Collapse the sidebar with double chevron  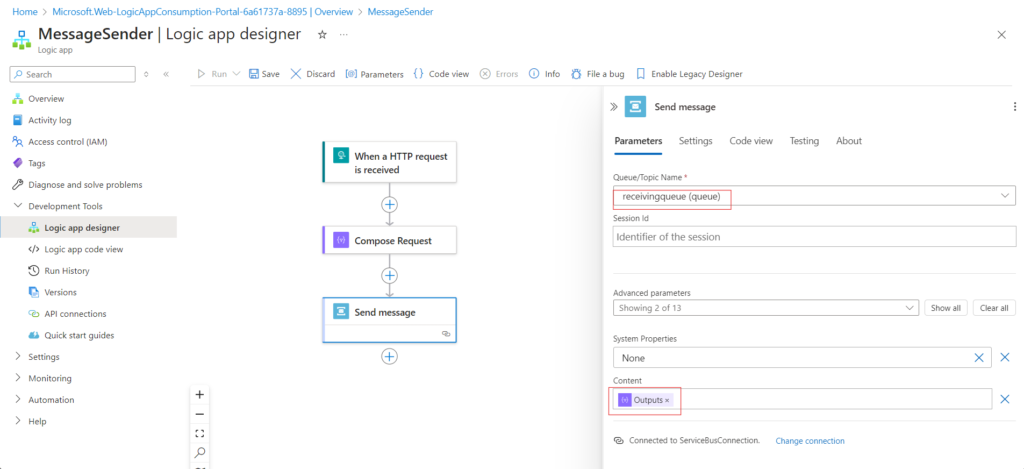click(166, 74)
